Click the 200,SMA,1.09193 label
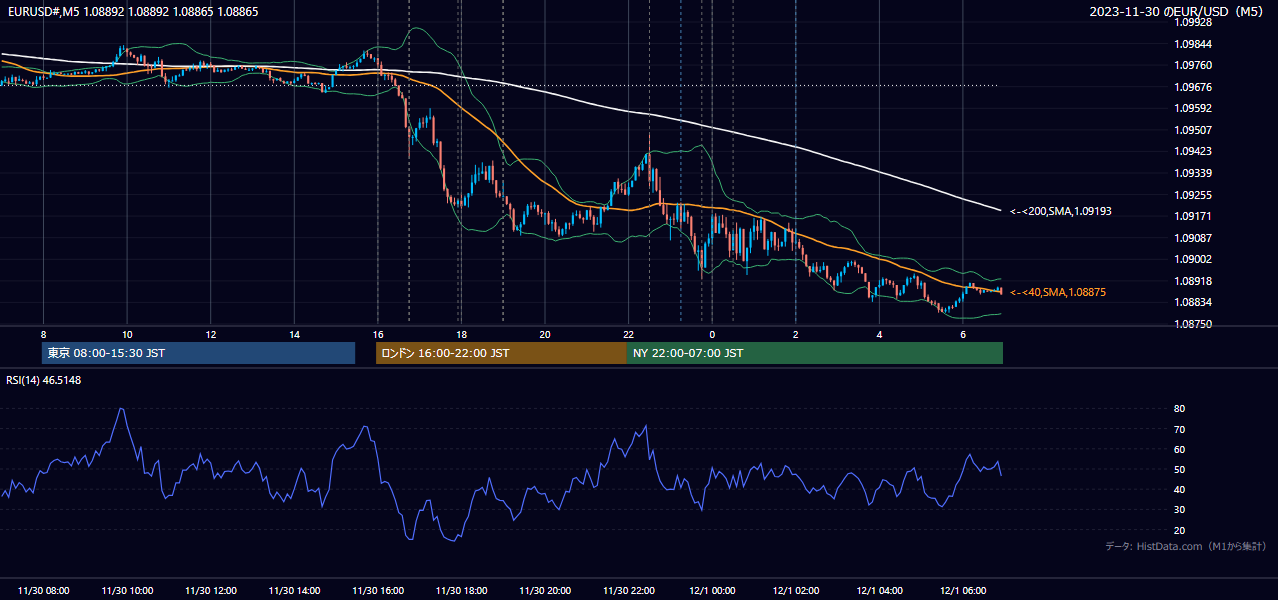This screenshot has height=600, width=1278. (x=1061, y=211)
